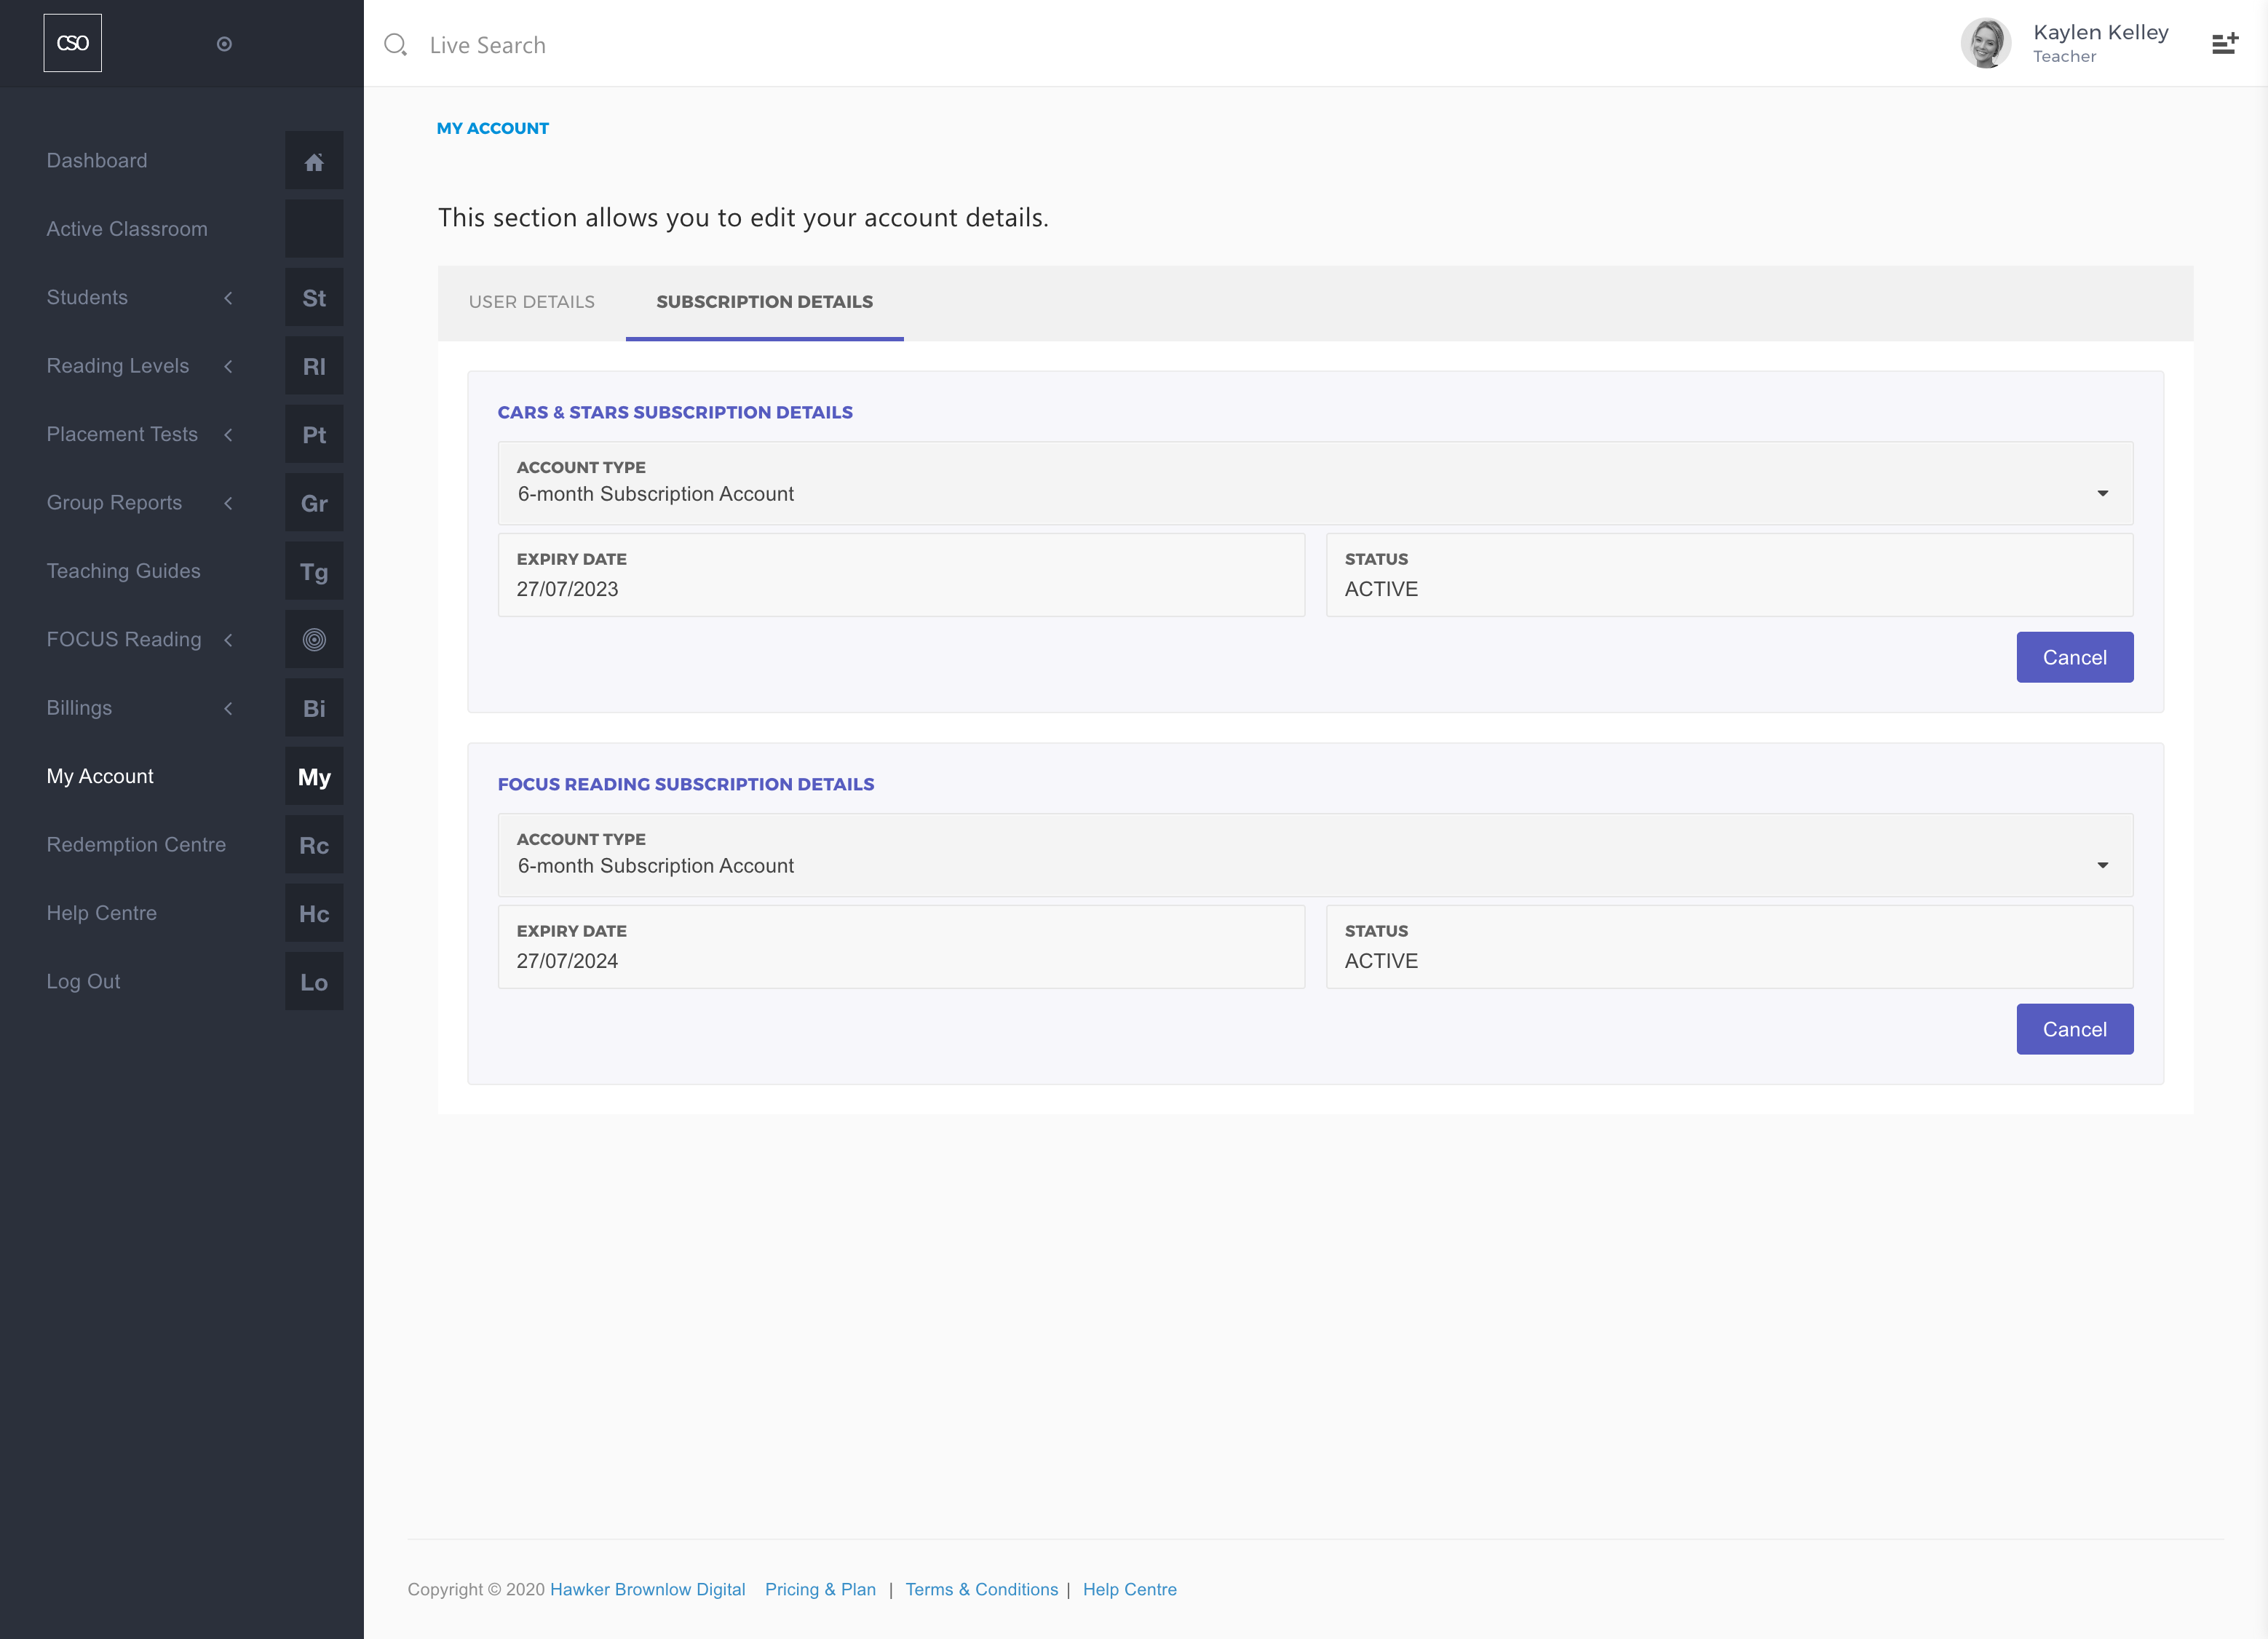Open the Dashboard home icon
The image size is (2268, 1639).
click(x=314, y=161)
